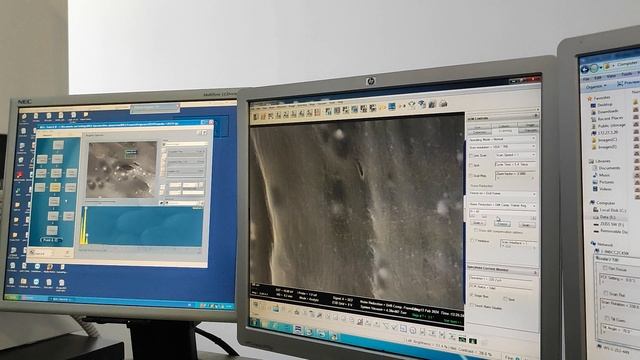640x360 pixels.
Task: Tick the Touch Alarm Enable checkbox
Action: (473, 306)
